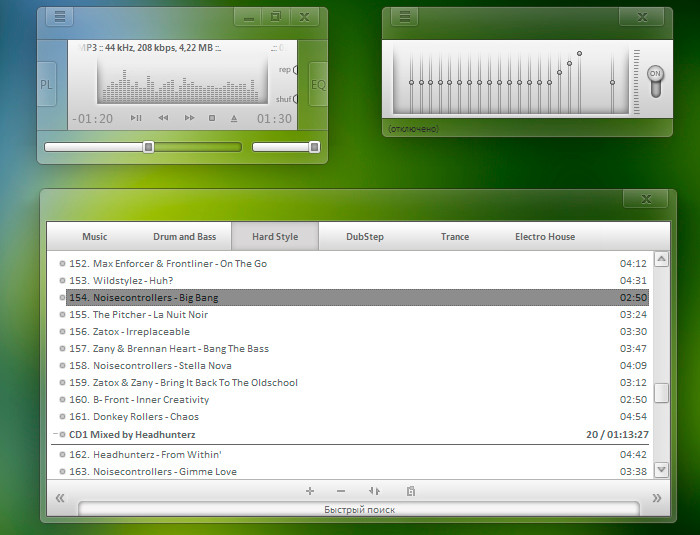
Task: Click the player window compact mode button
Action: tap(276, 17)
